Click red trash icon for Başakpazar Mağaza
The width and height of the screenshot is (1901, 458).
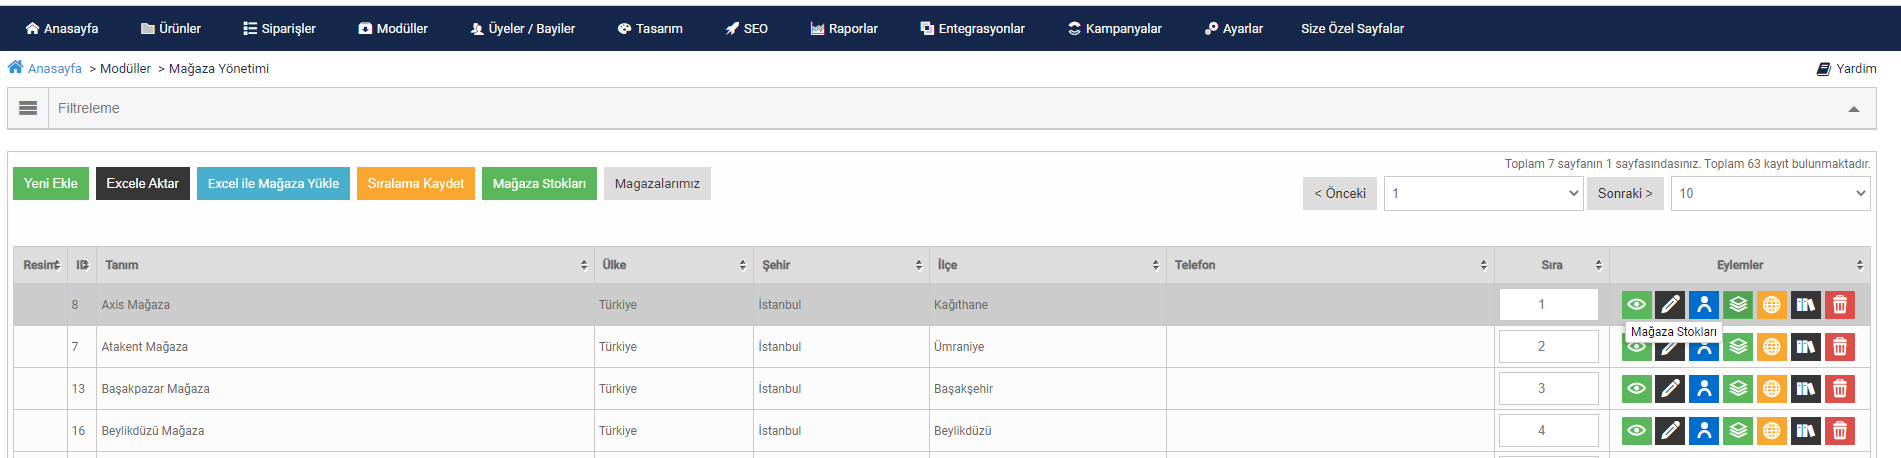coord(1839,389)
